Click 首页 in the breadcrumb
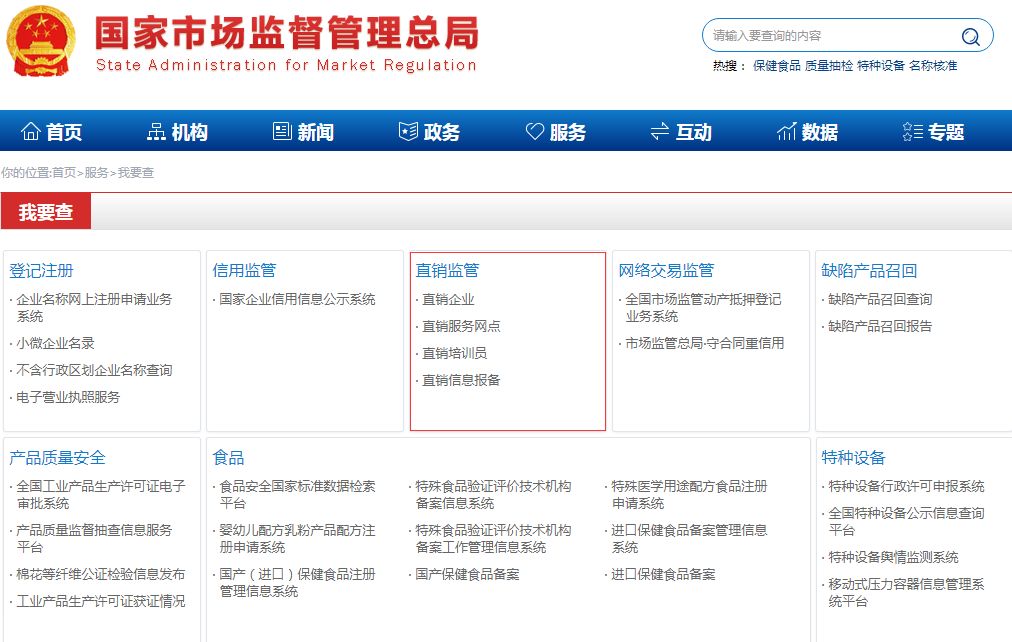This screenshot has height=642, width=1012. [64, 172]
